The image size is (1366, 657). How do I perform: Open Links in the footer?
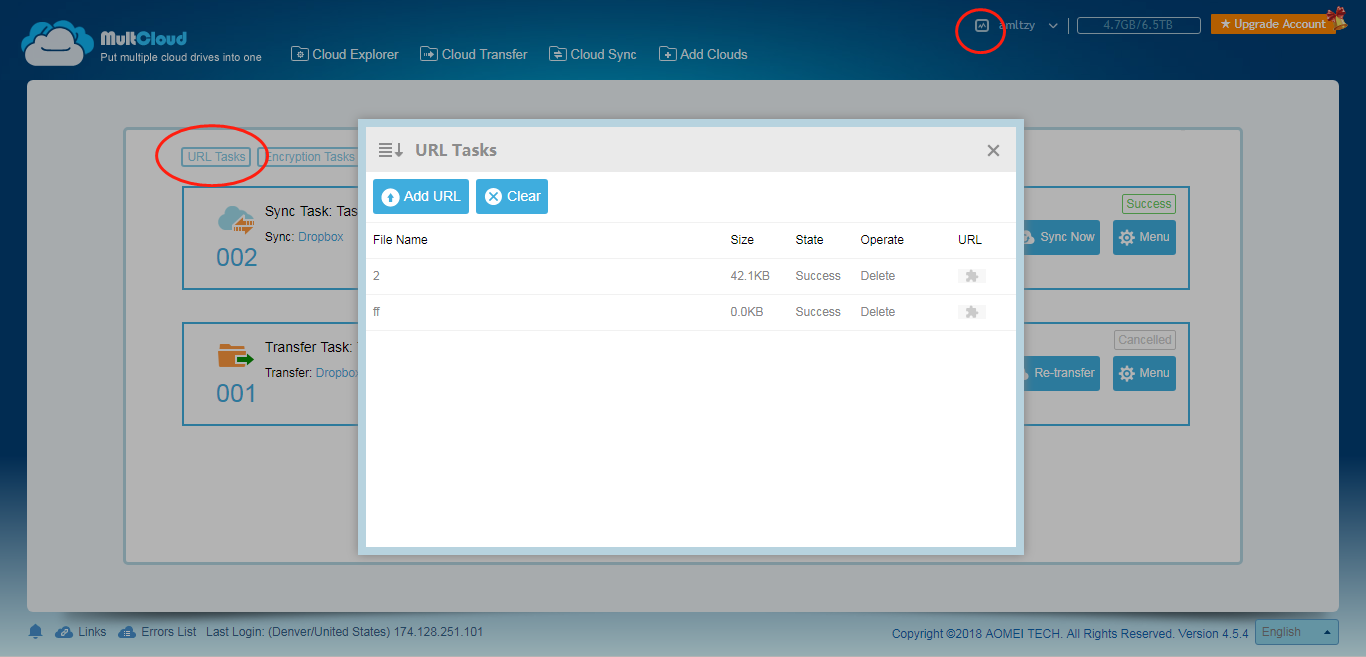click(81, 632)
